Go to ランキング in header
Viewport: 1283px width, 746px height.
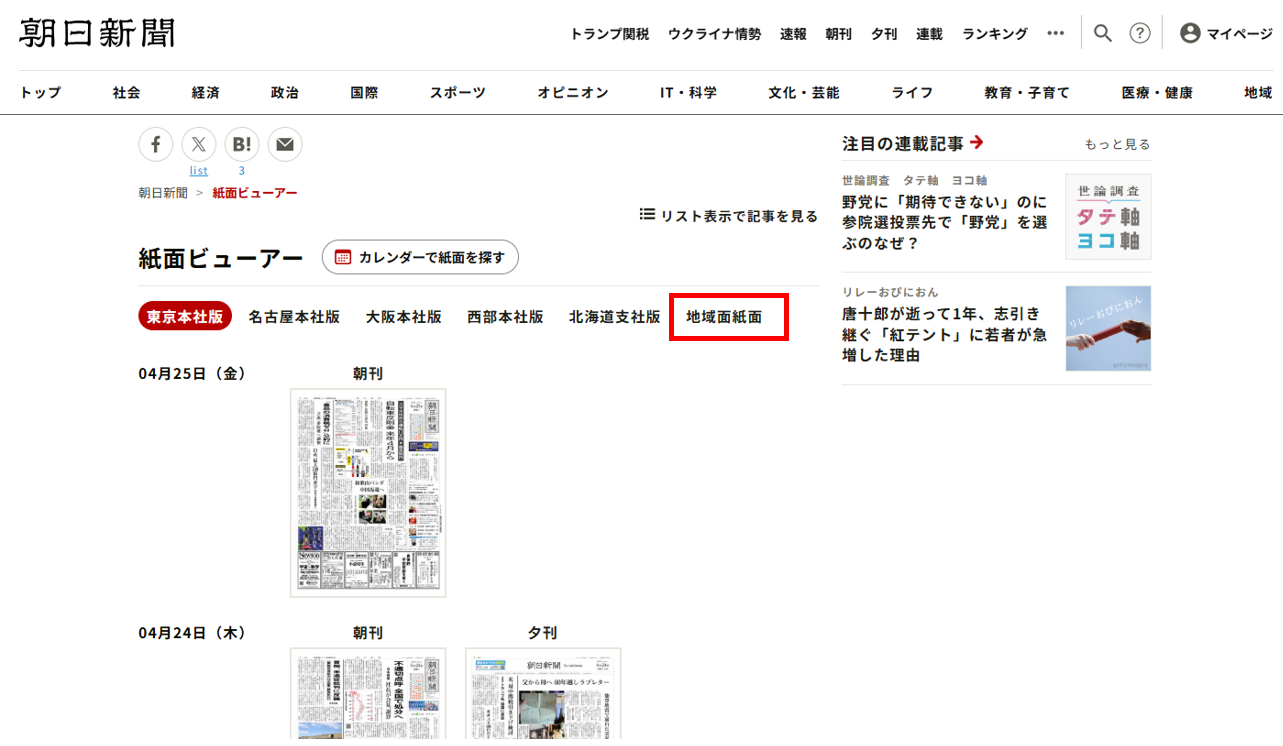click(x=995, y=34)
